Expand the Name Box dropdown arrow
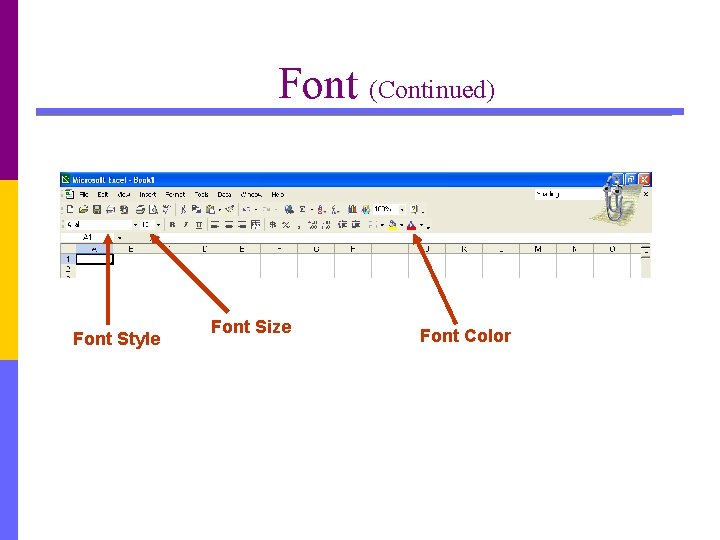 pos(119,237)
